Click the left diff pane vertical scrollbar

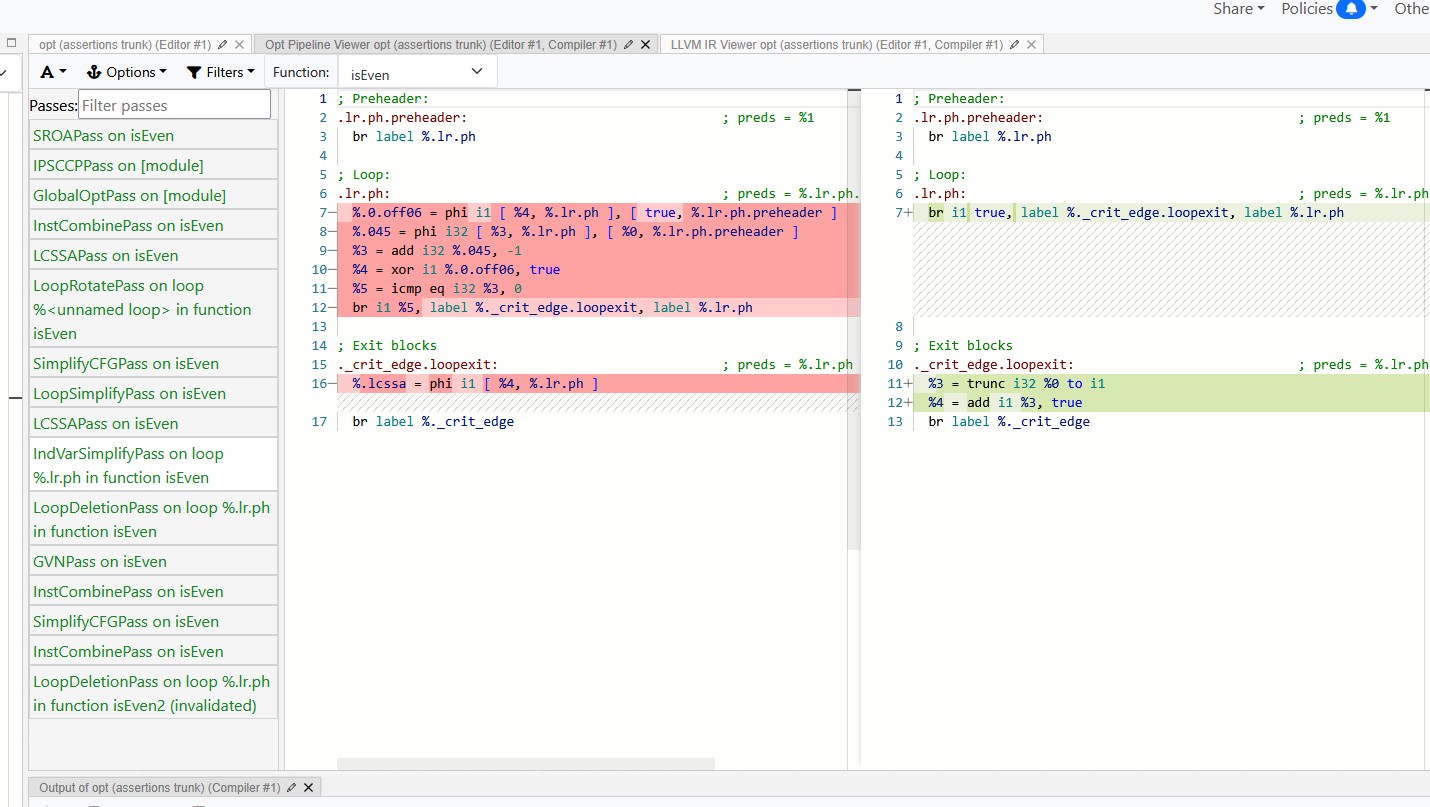pyautogui.click(x=853, y=320)
